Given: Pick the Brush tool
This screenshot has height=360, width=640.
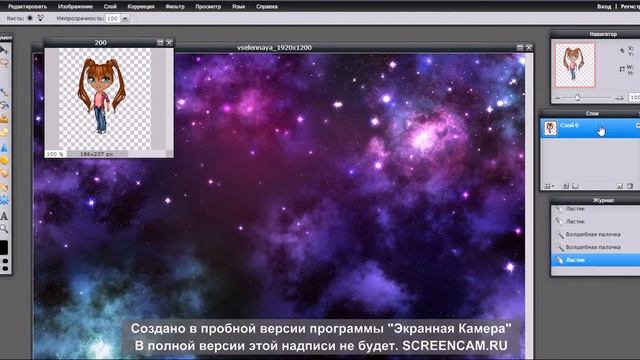Looking at the screenshot, I should click(4, 92).
